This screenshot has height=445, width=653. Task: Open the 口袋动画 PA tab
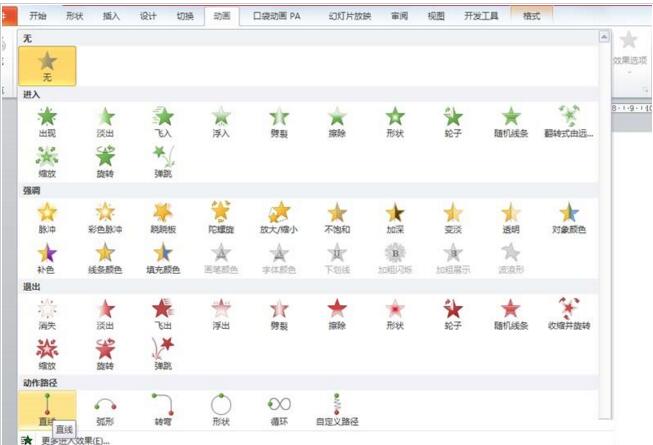[x=277, y=16]
